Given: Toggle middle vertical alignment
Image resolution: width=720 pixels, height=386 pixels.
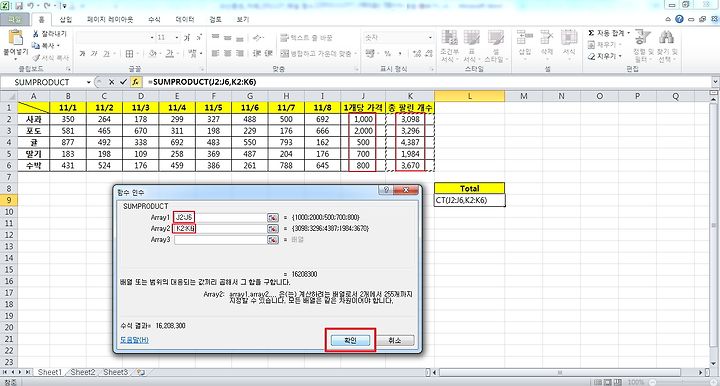Looking at the screenshot, I should pos(228,38).
